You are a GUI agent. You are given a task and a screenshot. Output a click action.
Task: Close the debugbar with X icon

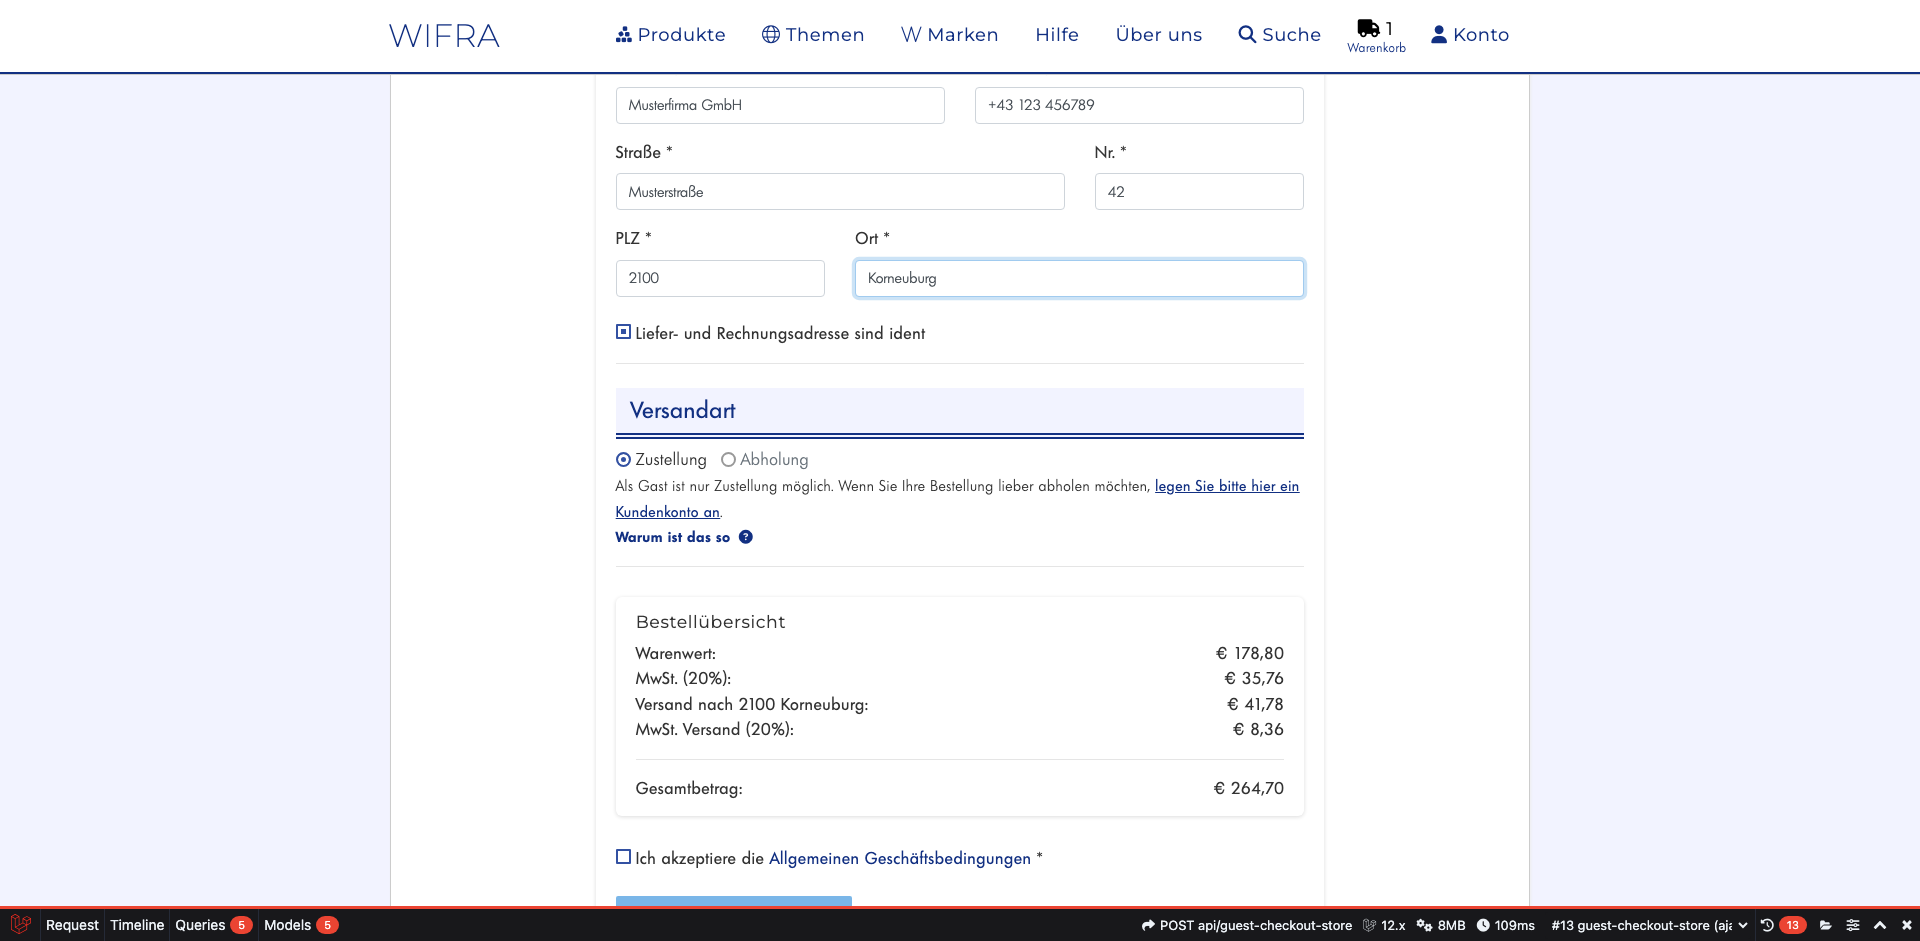coord(1906,925)
